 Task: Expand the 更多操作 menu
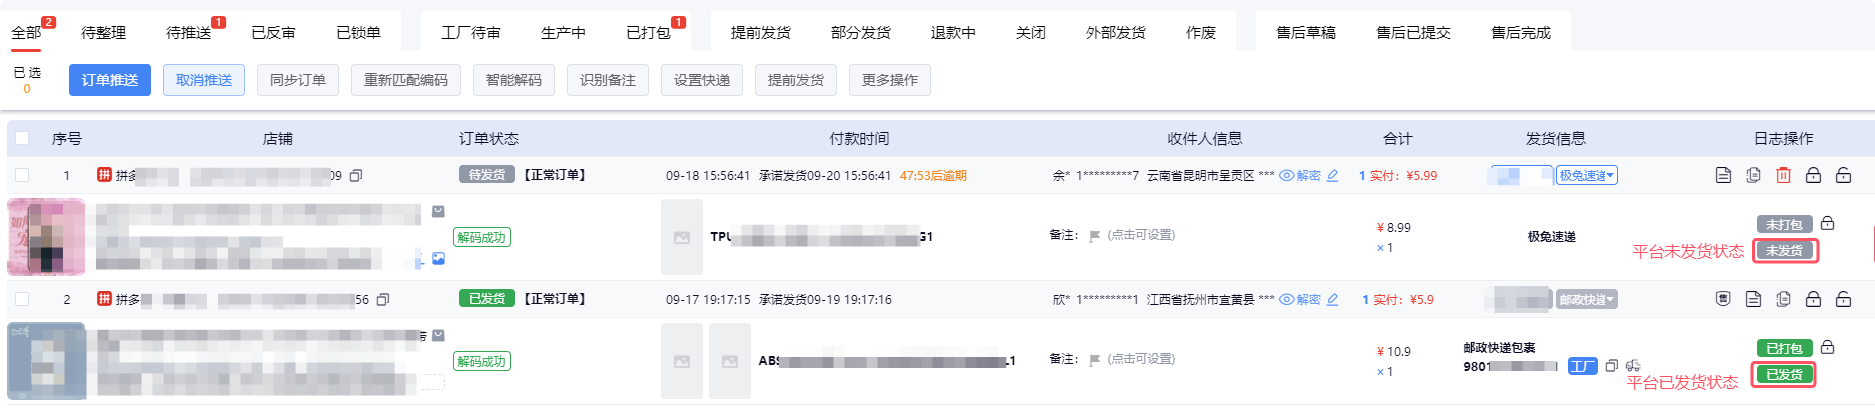click(x=889, y=80)
